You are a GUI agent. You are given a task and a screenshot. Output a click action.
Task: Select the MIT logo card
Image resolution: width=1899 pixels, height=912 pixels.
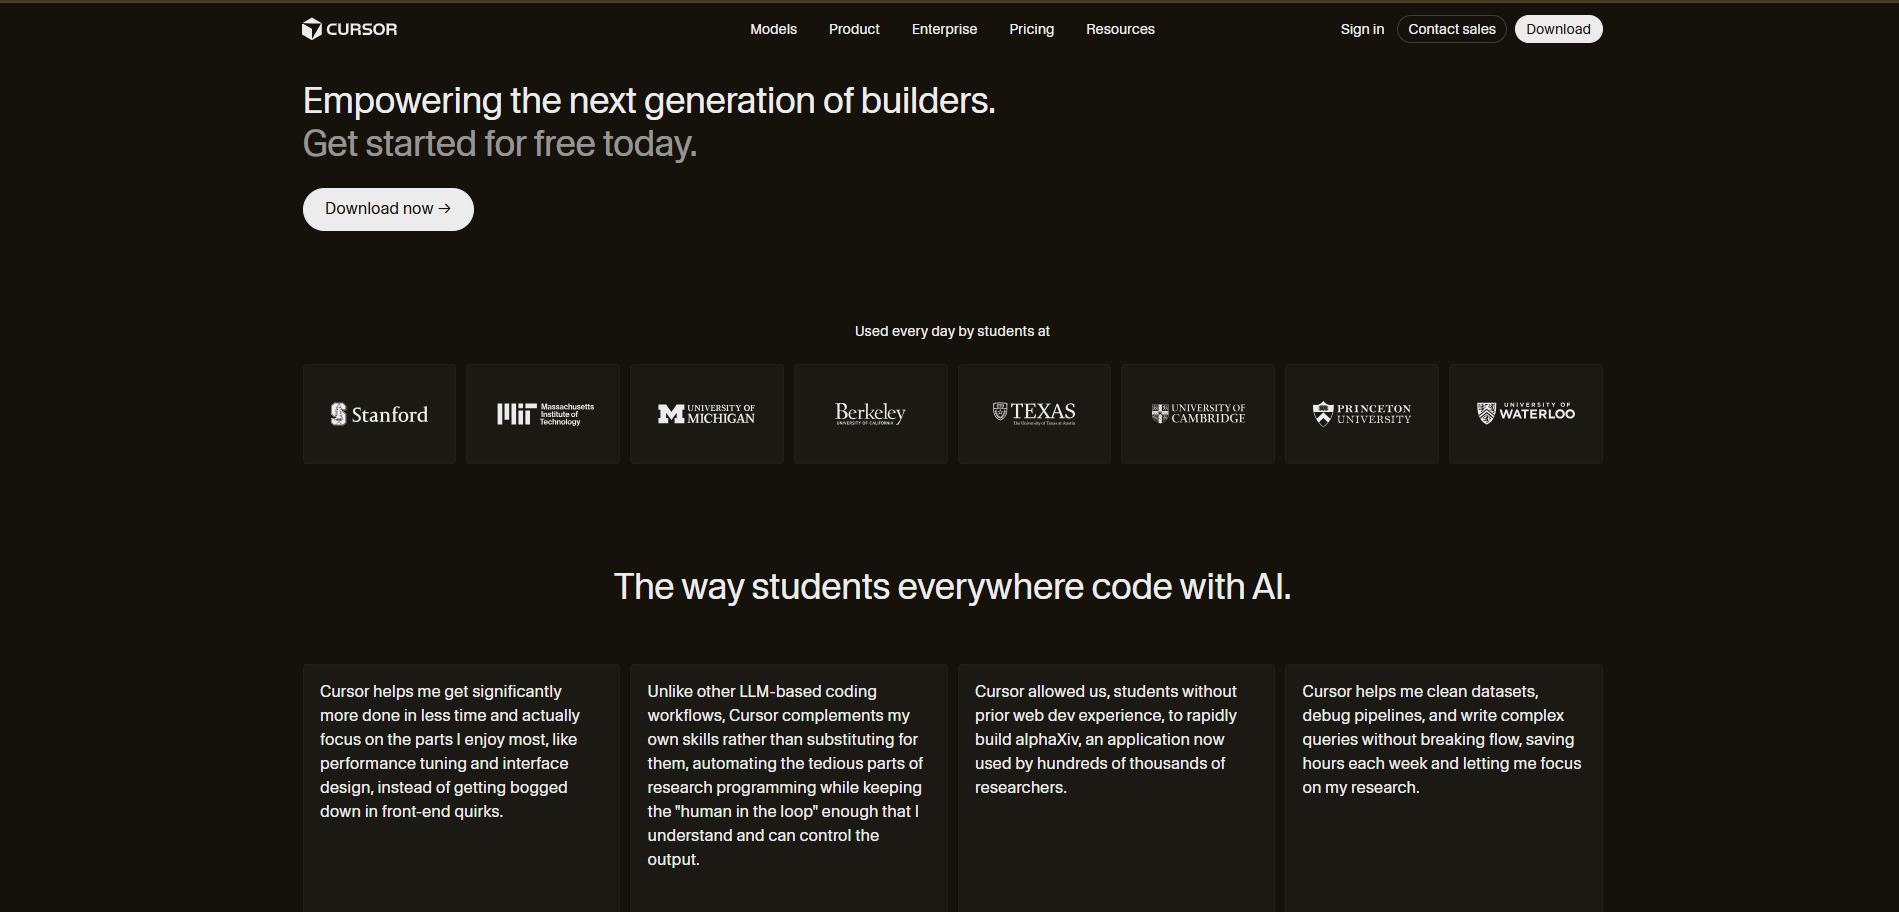coord(543,414)
